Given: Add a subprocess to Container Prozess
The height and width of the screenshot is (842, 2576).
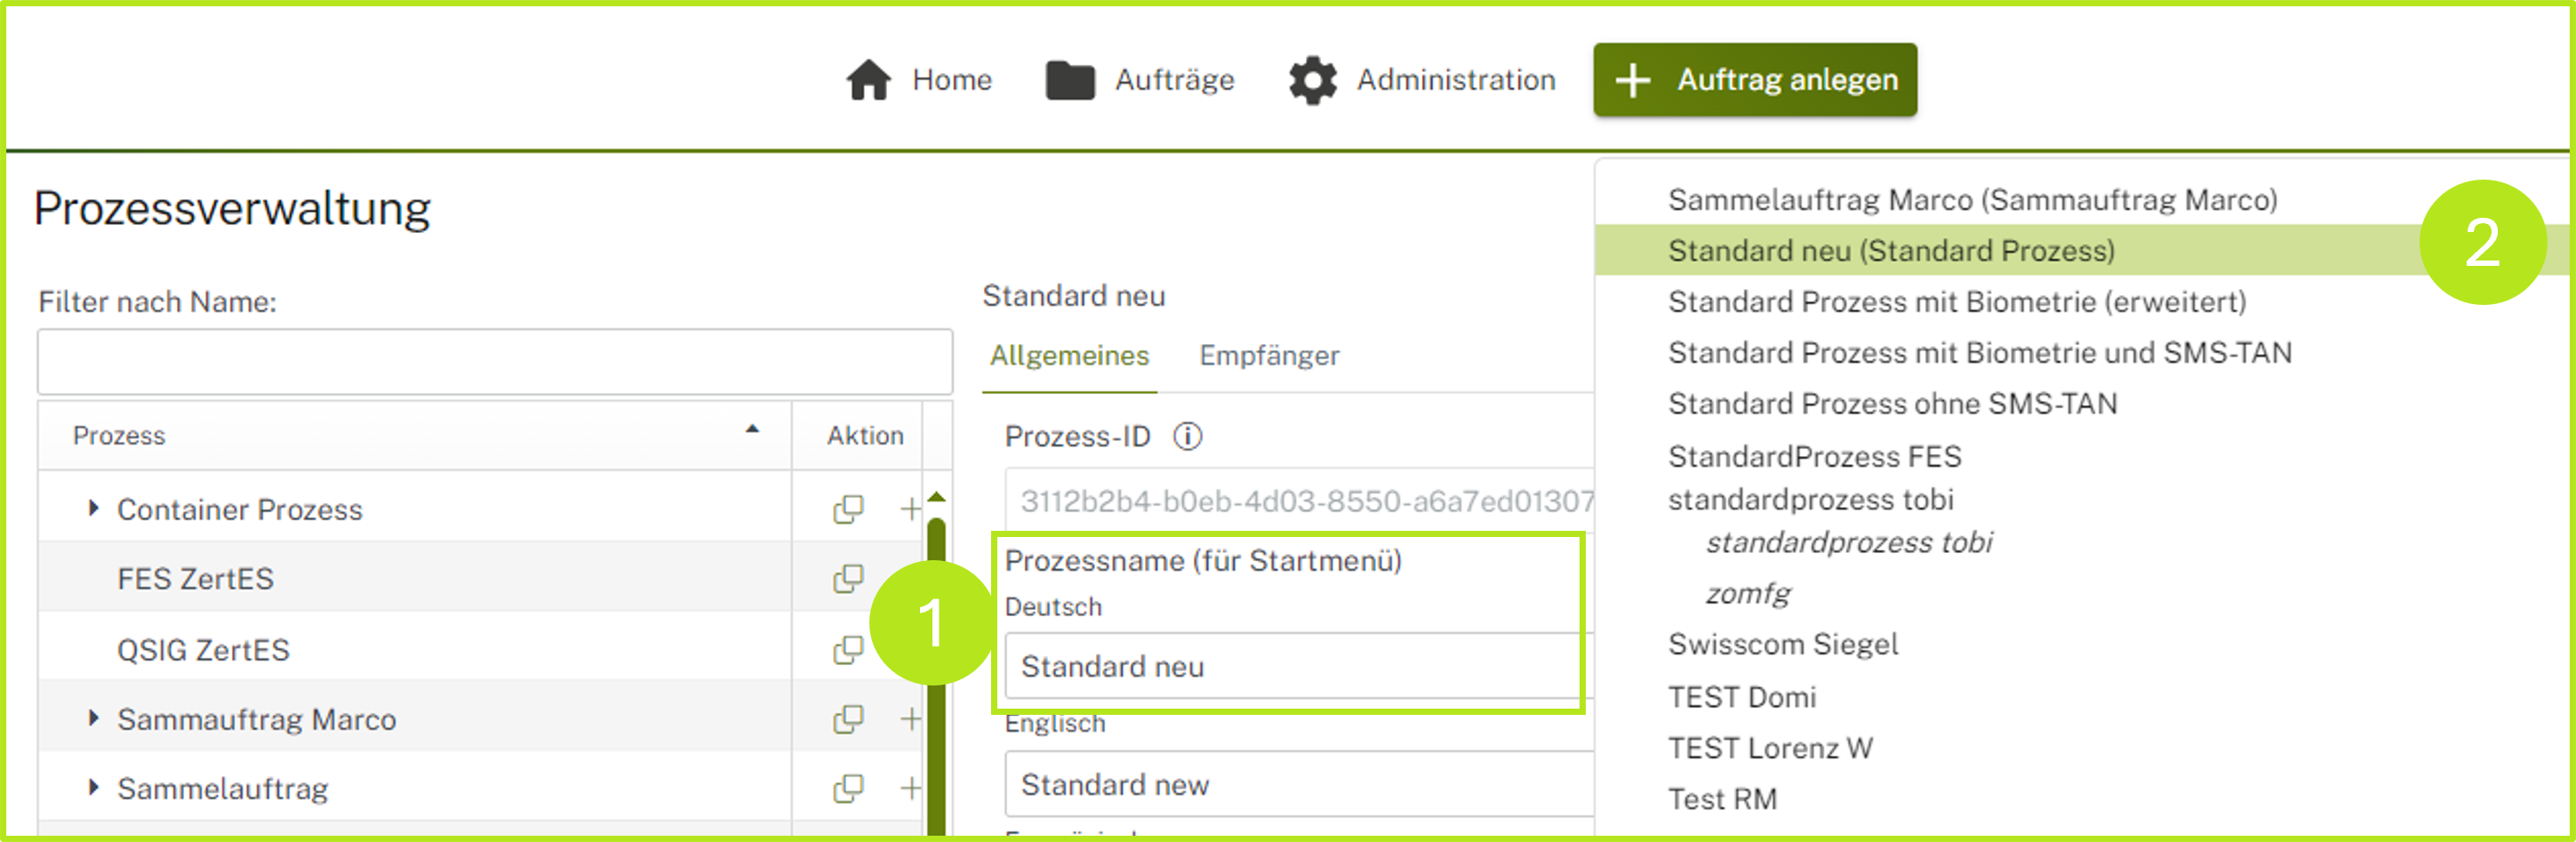Looking at the screenshot, I should click(909, 509).
